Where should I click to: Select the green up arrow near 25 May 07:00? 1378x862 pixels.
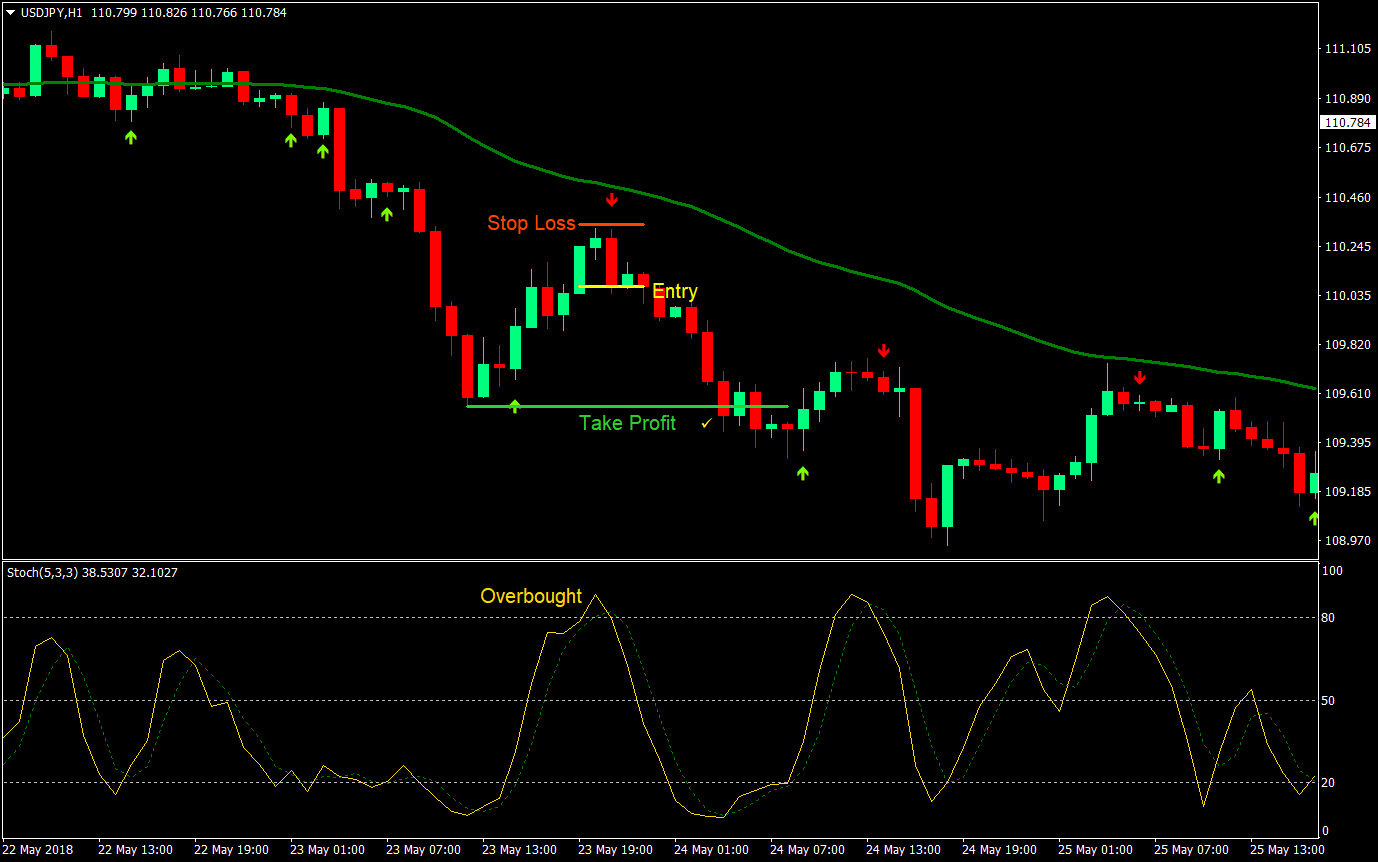pyautogui.click(x=1219, y=478)
